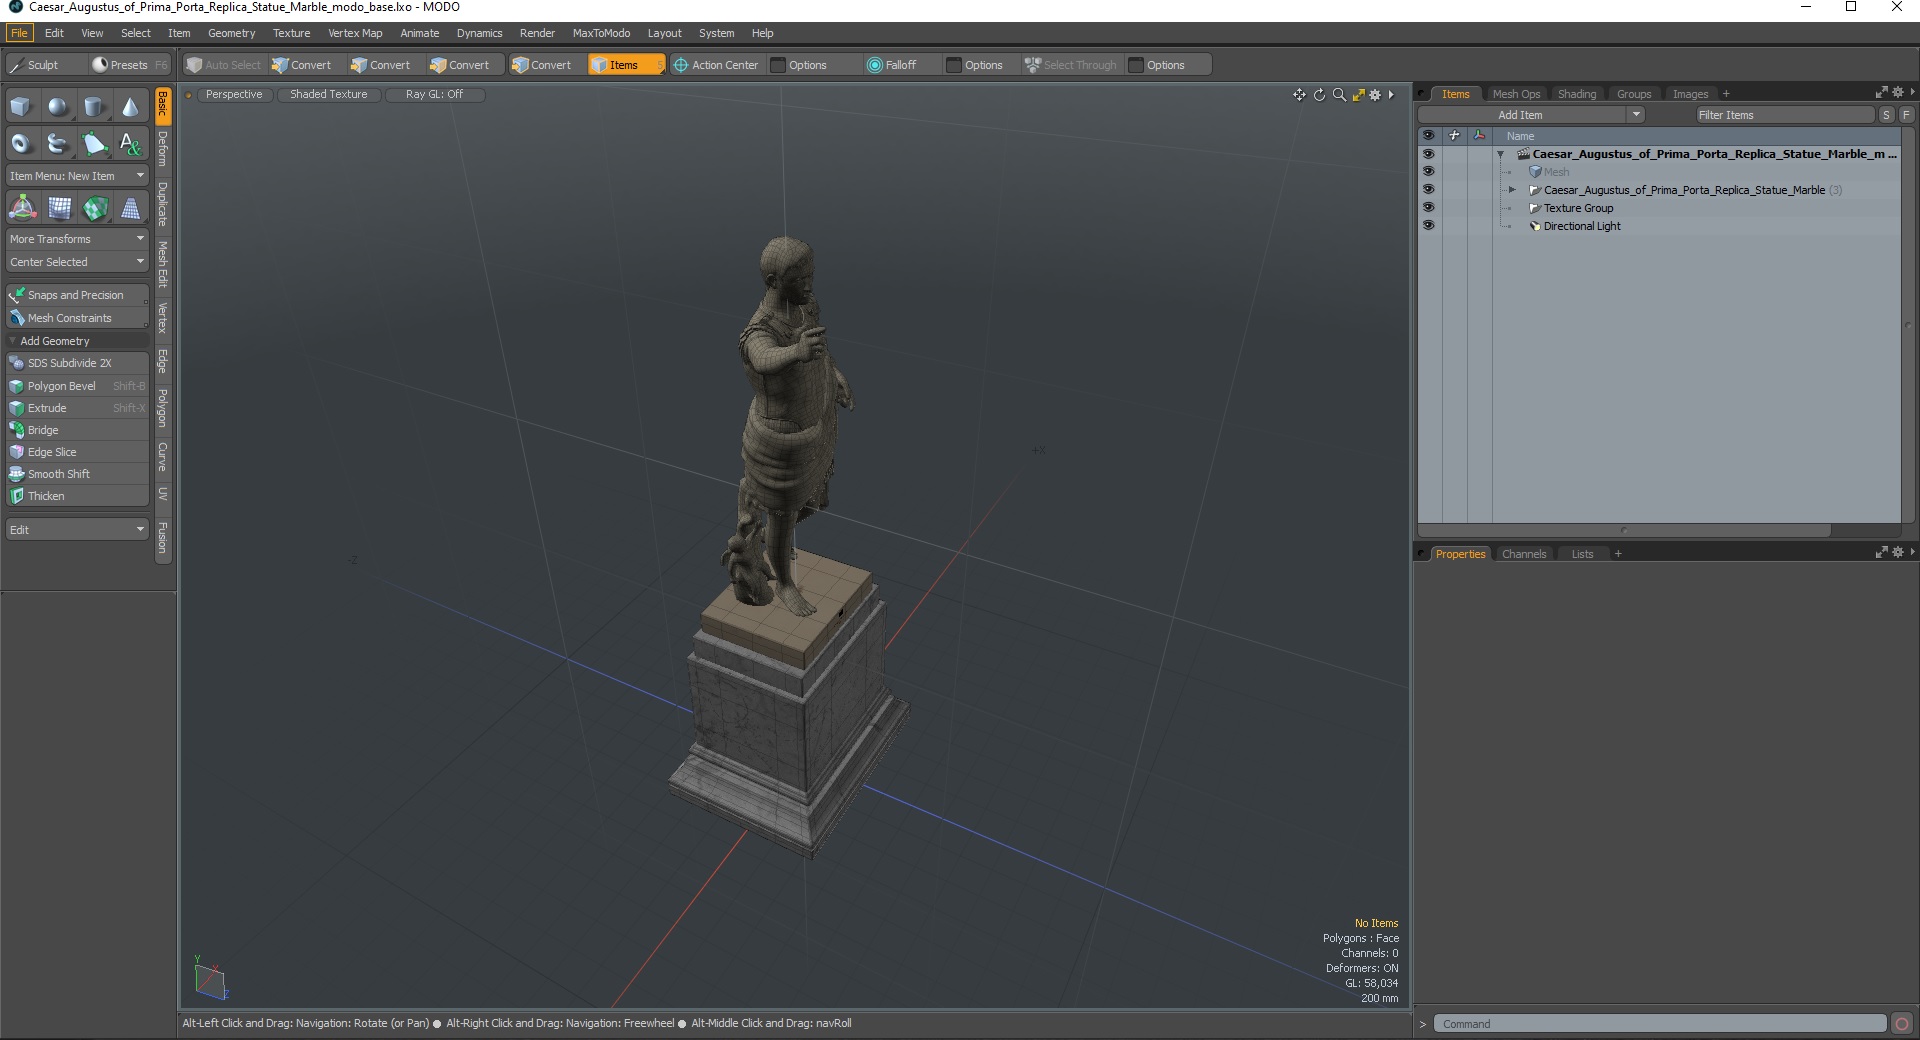Select the cube primitive tool
This screenshot has width=1920, height=1040.
[x=21, y=107]
